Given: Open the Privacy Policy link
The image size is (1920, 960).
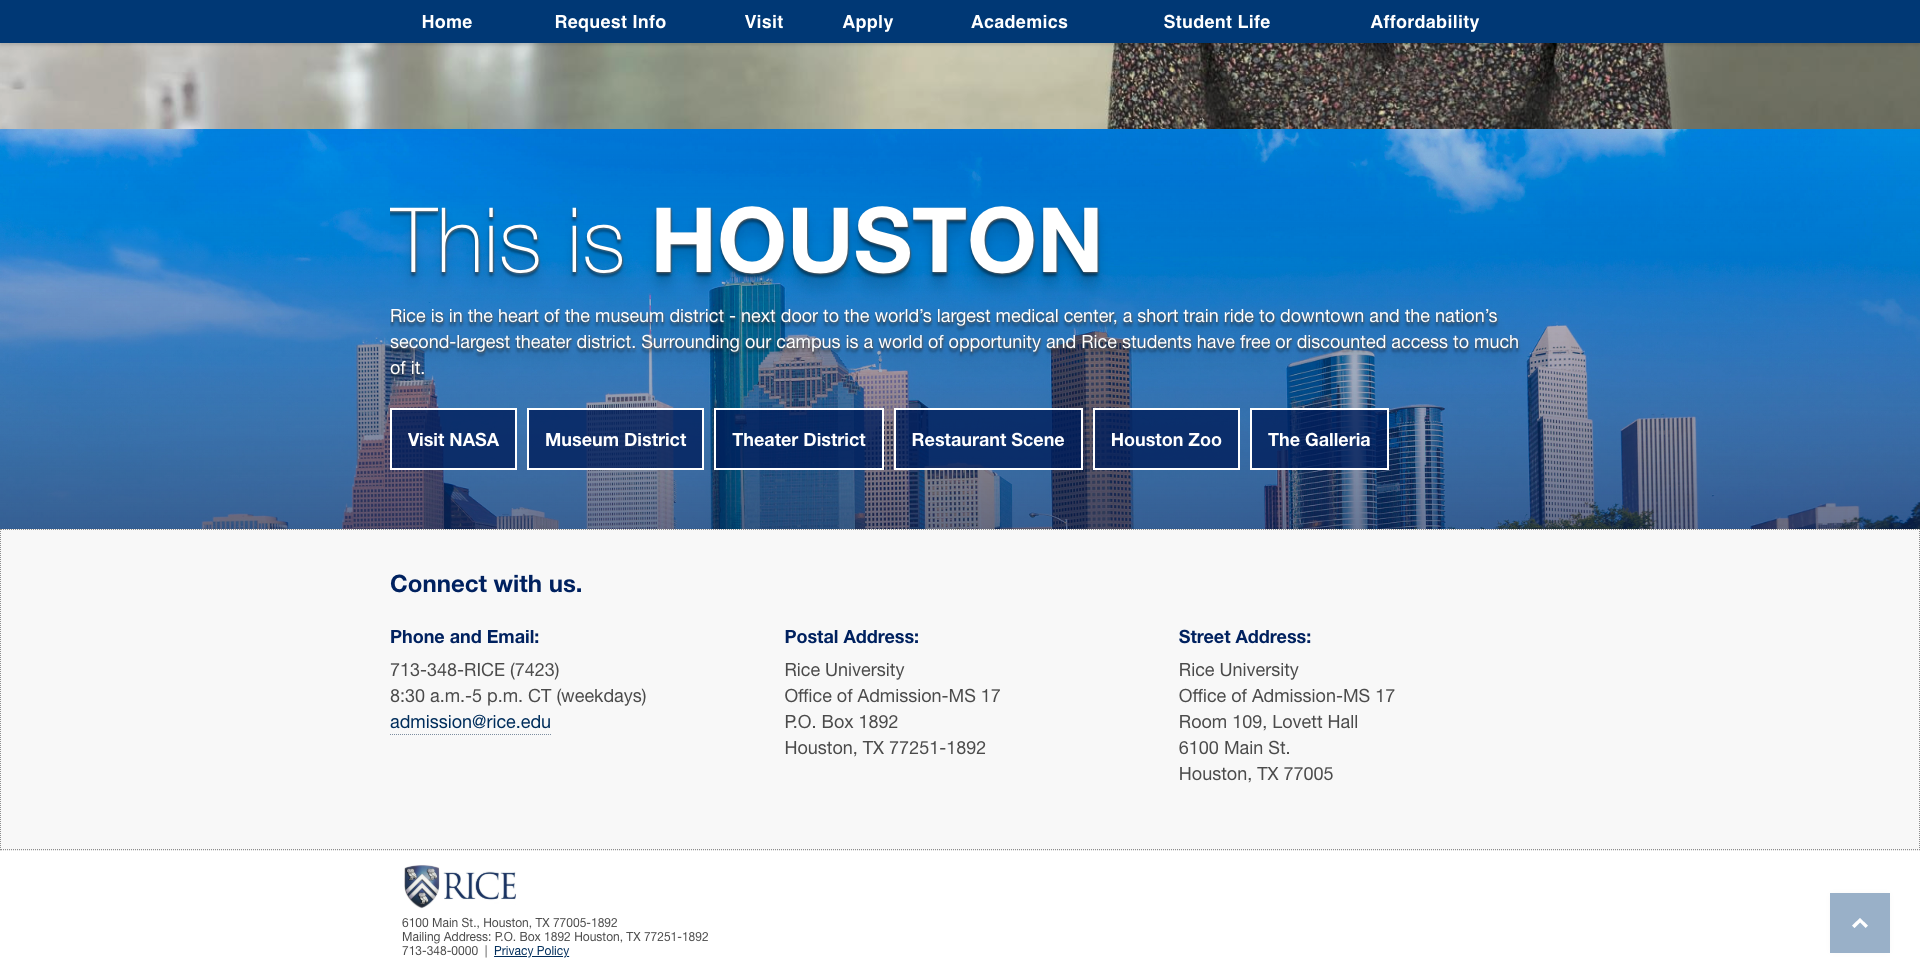Looking at the screenshot, I should pos(531,951).
